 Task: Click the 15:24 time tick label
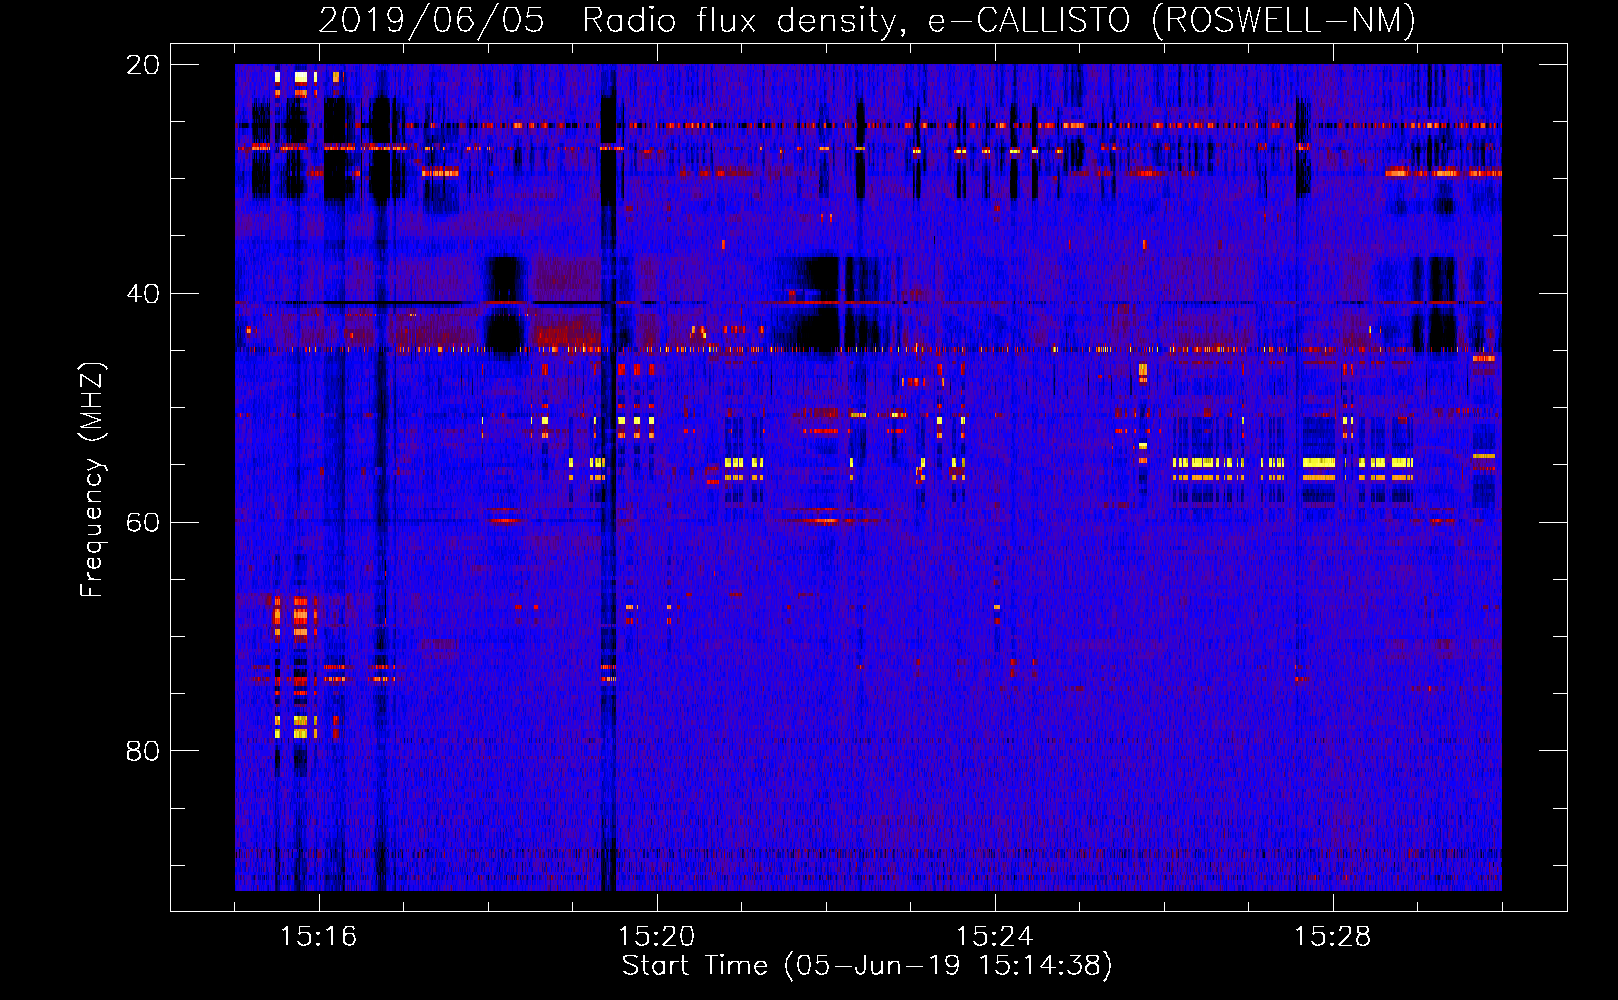[994, 936]
